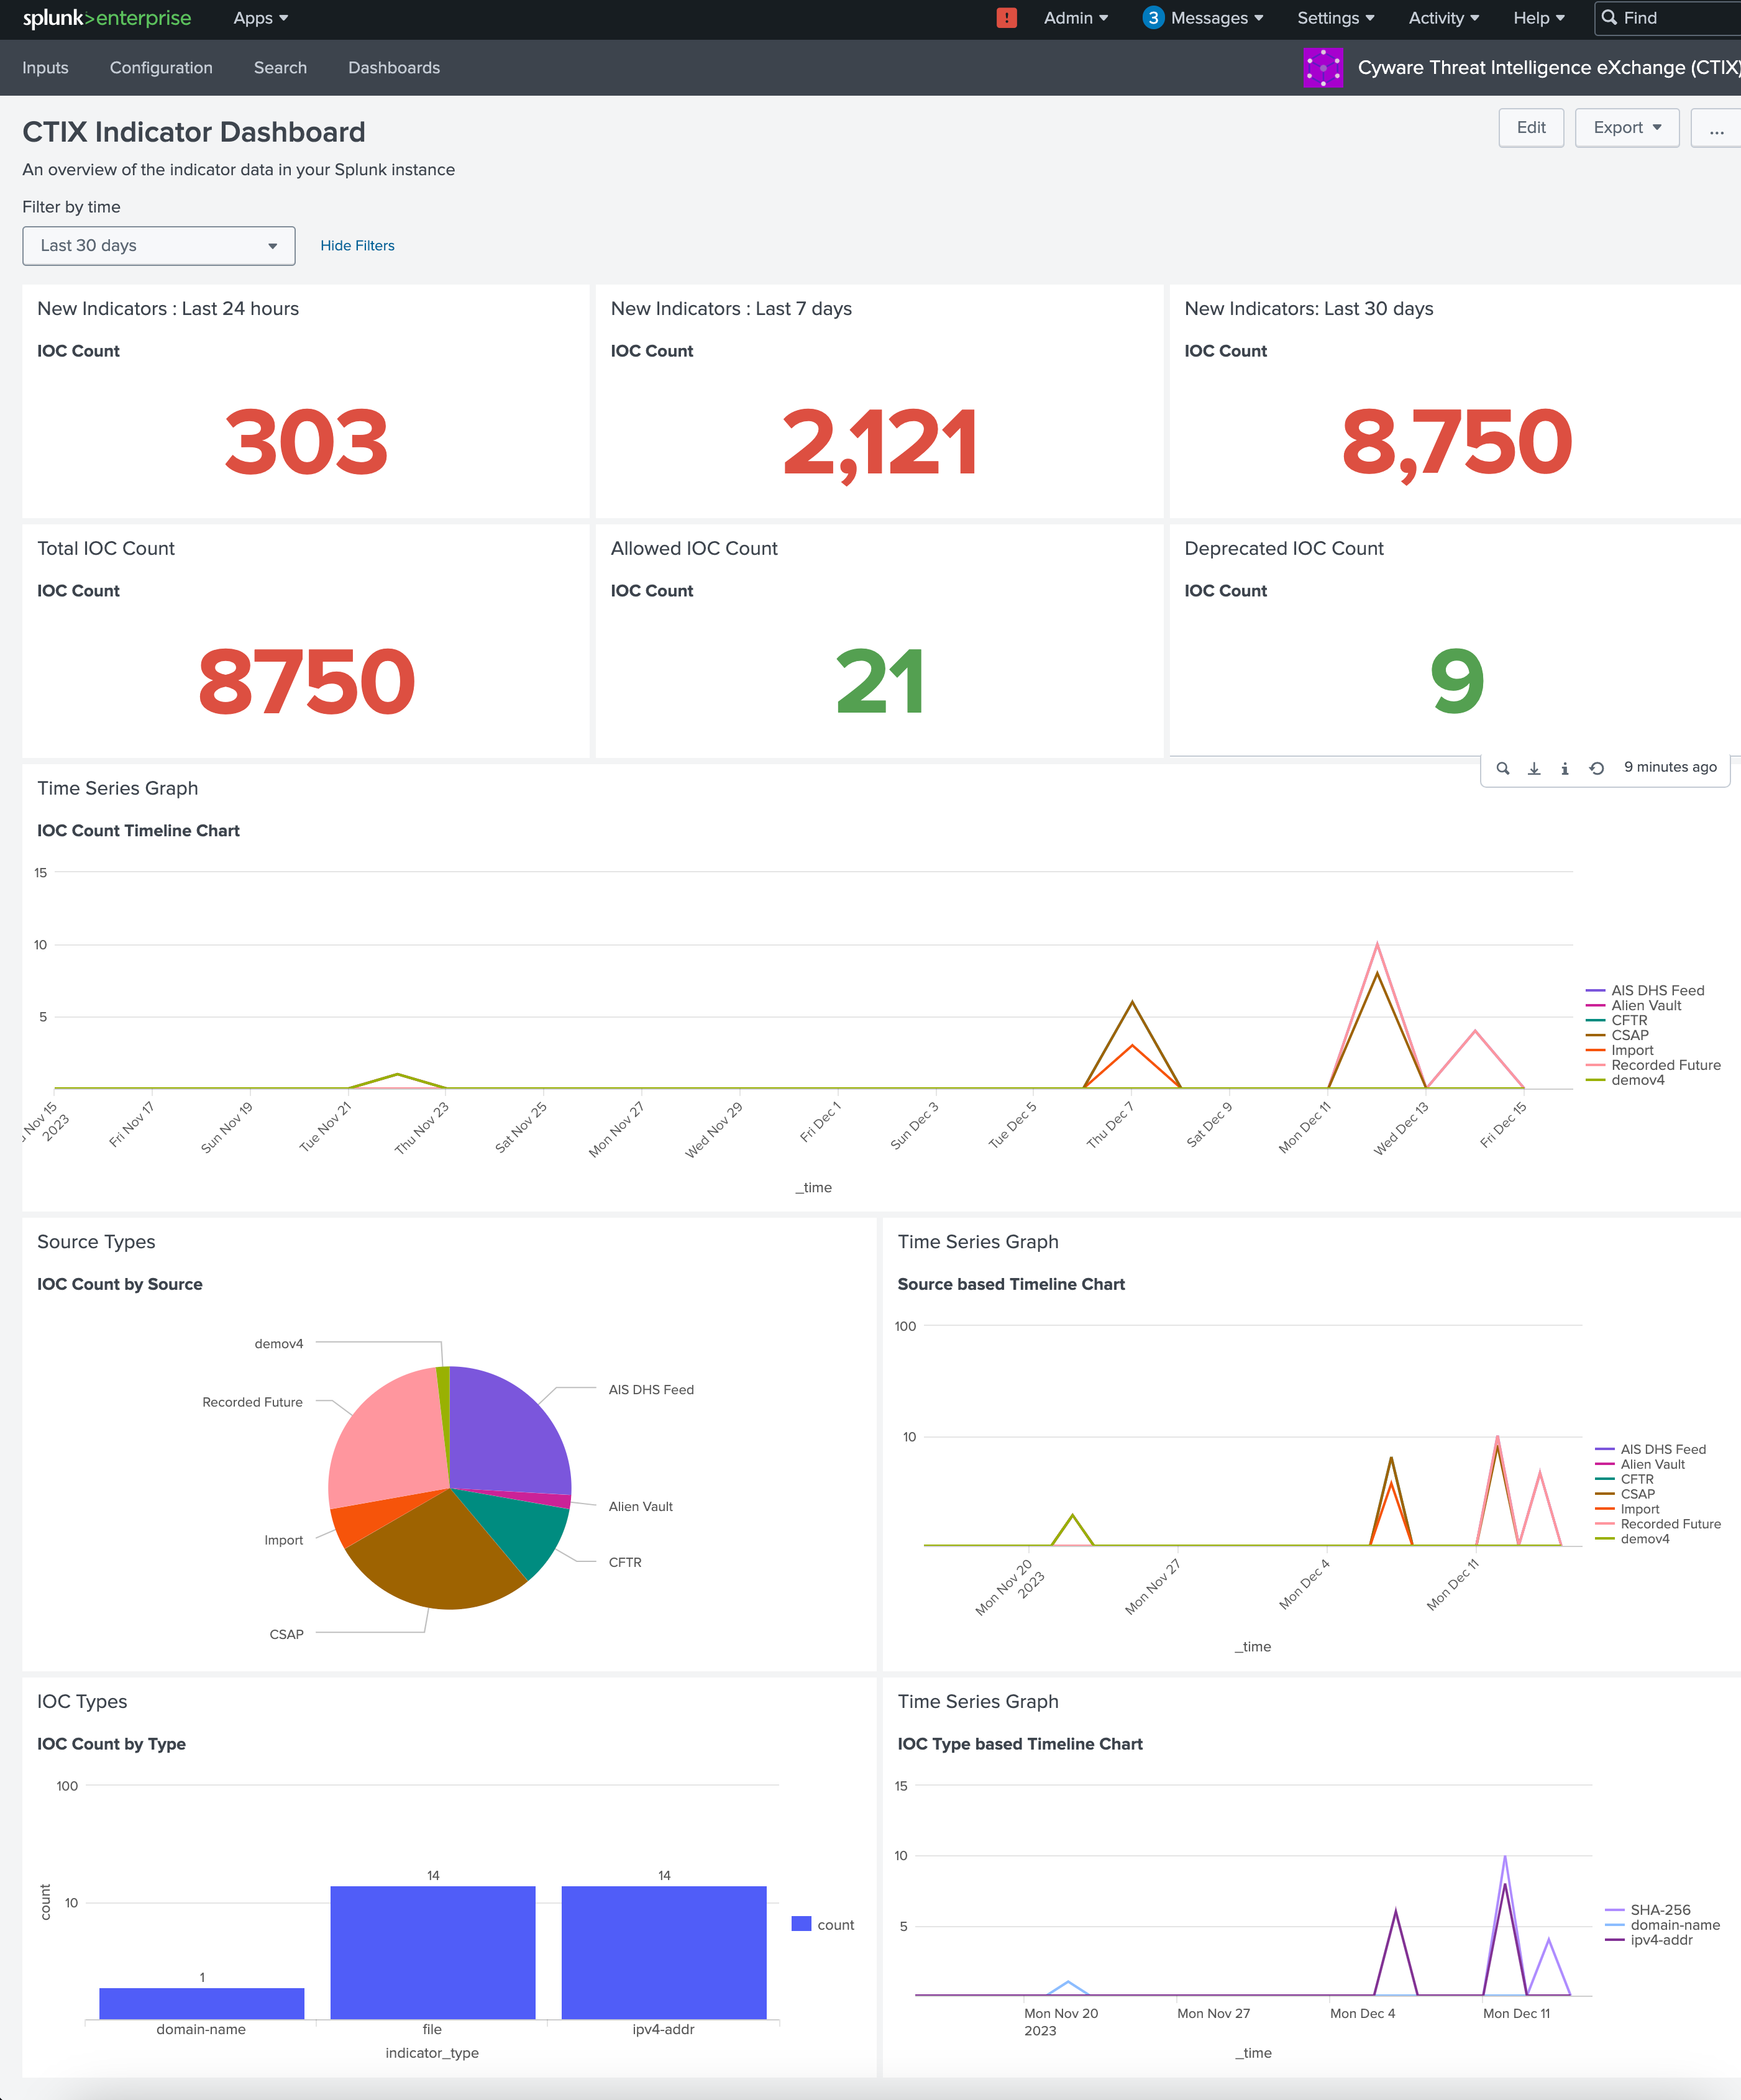Click the inspect info icon

[x=1564, y=768]
